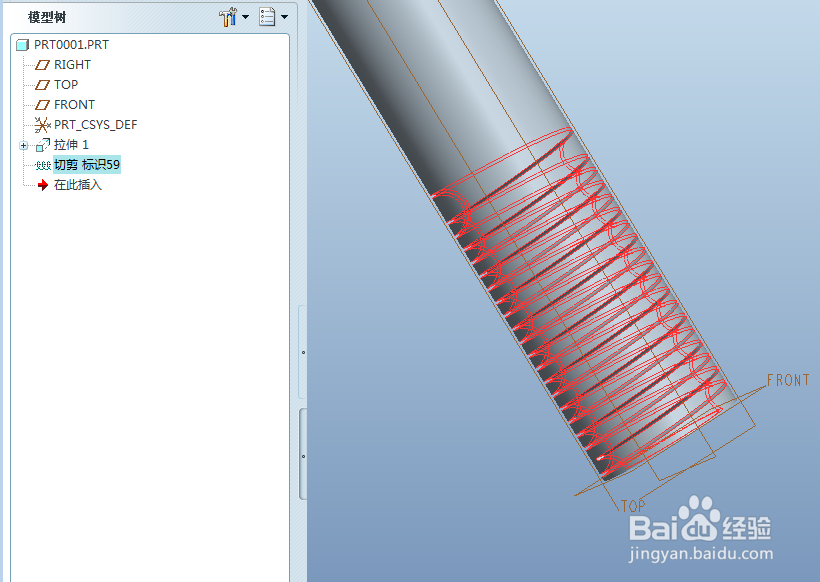Select TOP datum plane in tree

[x=66, y=85]
